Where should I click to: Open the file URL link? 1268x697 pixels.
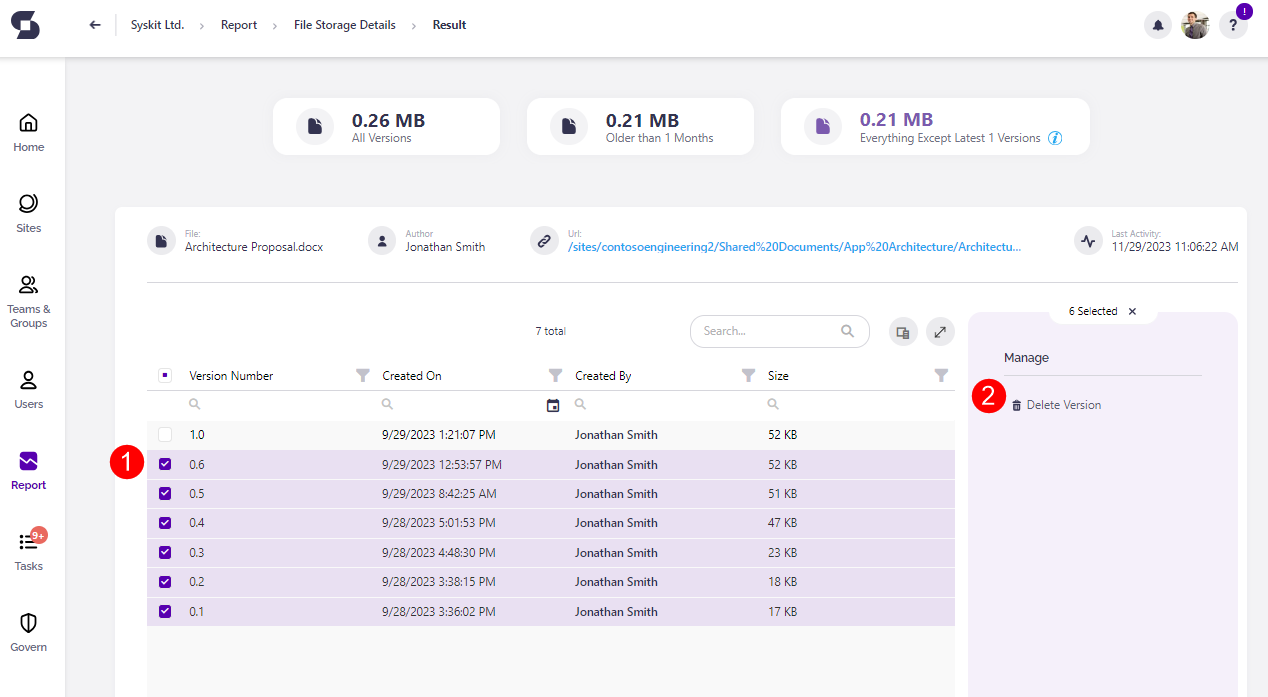(x=794, y=246)
